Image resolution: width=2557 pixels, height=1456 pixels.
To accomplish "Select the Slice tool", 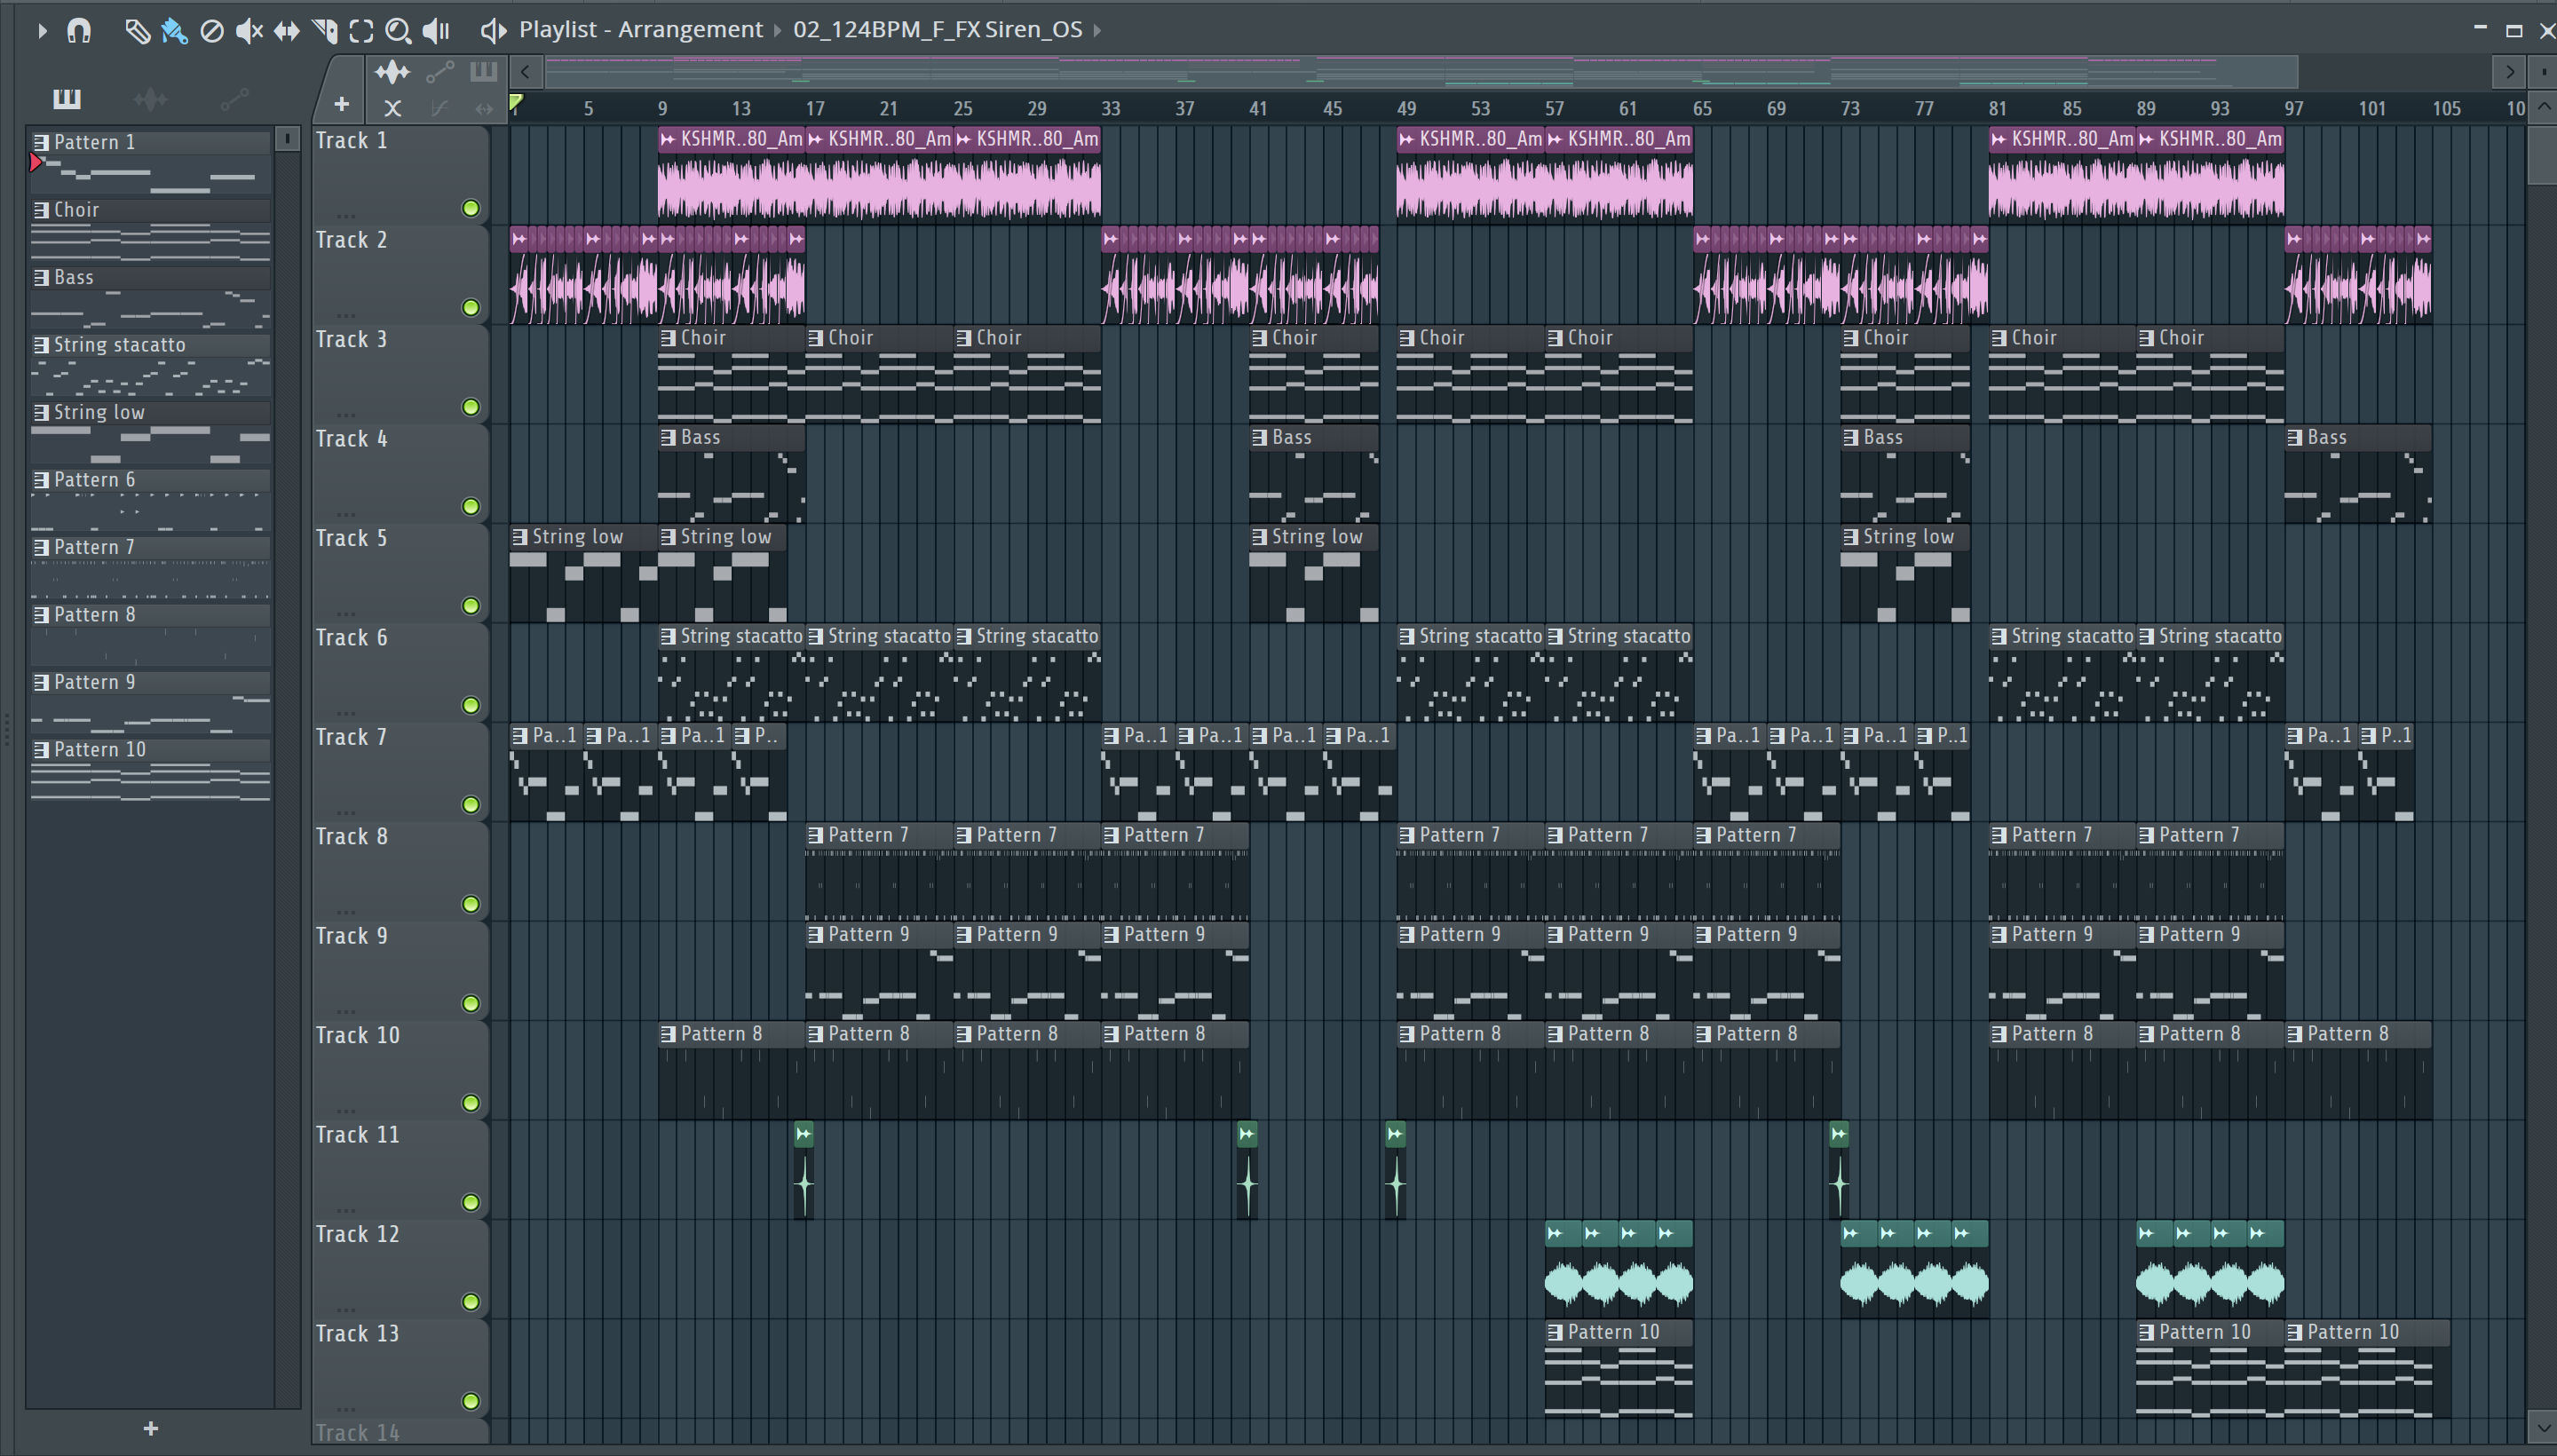I will 324,31.
